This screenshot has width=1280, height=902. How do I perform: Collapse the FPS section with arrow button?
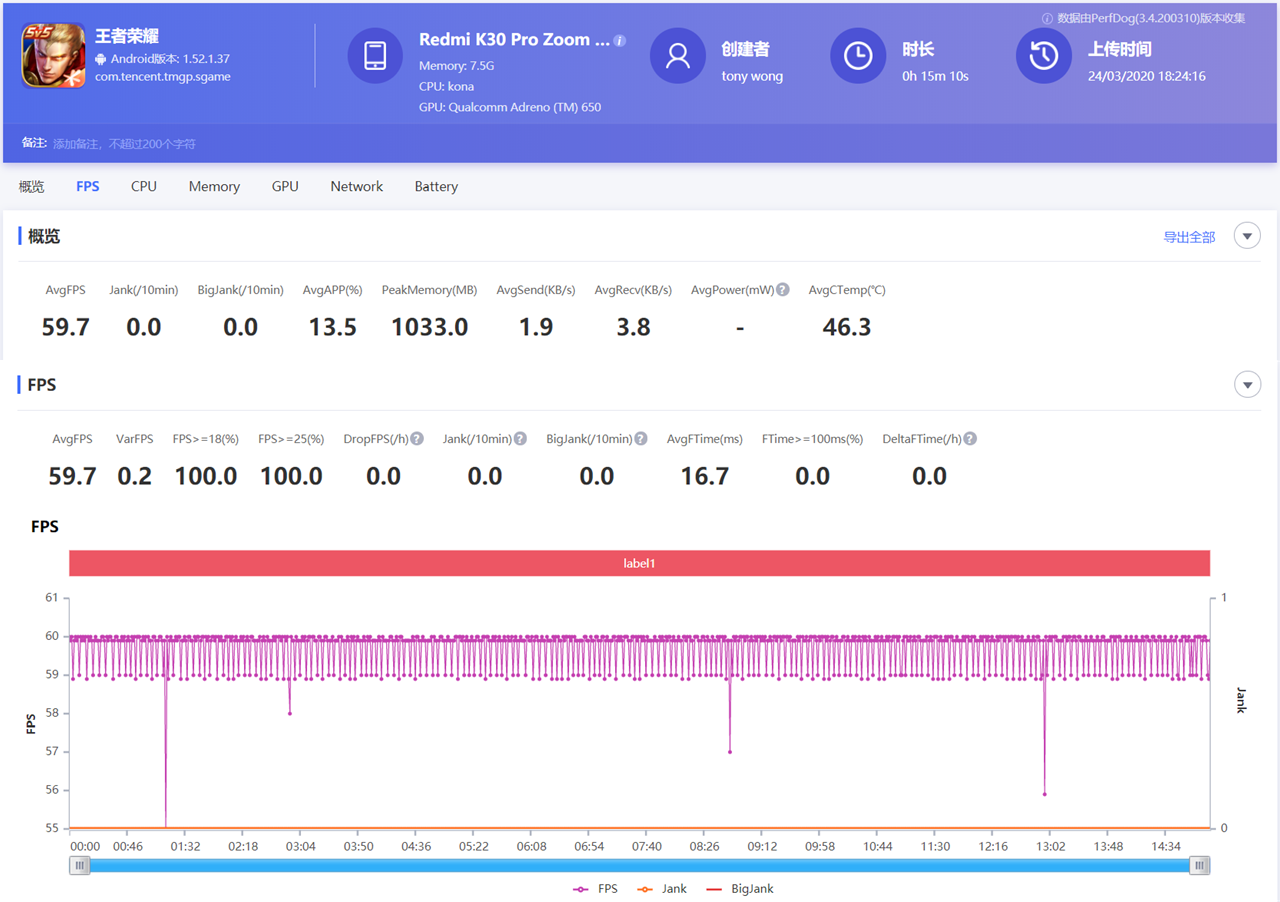click(1247, 384)
